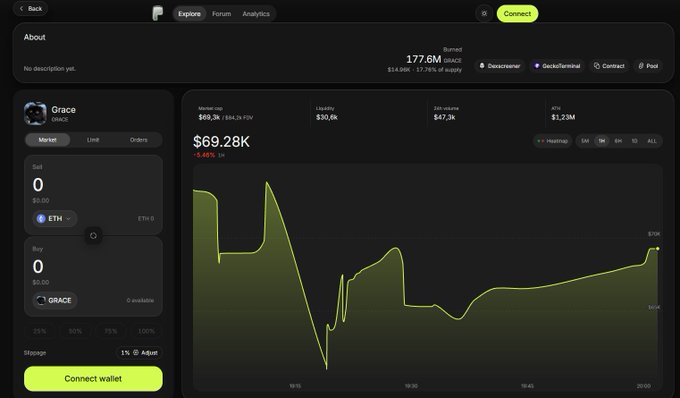Click the Connect wallet button
Screen dimensions: 680x398
tap(93, 378)
